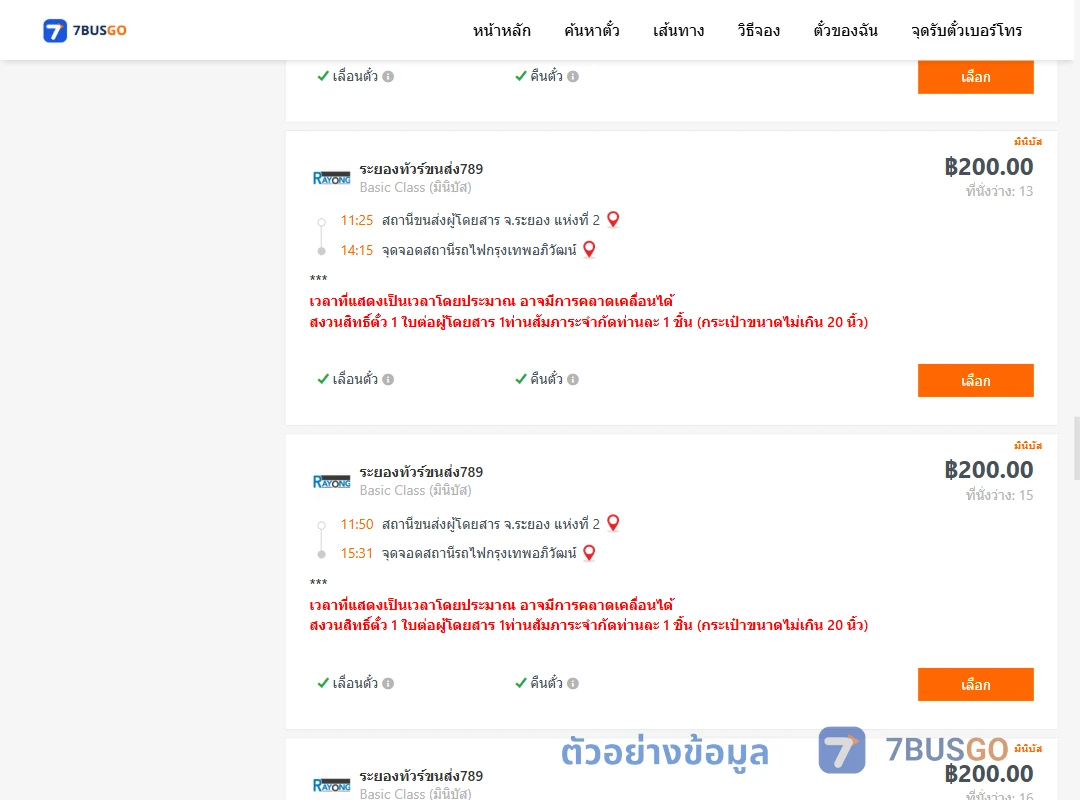
Task: Select the 11:25 trip with เลือก button
Action: tap(975, 380)
